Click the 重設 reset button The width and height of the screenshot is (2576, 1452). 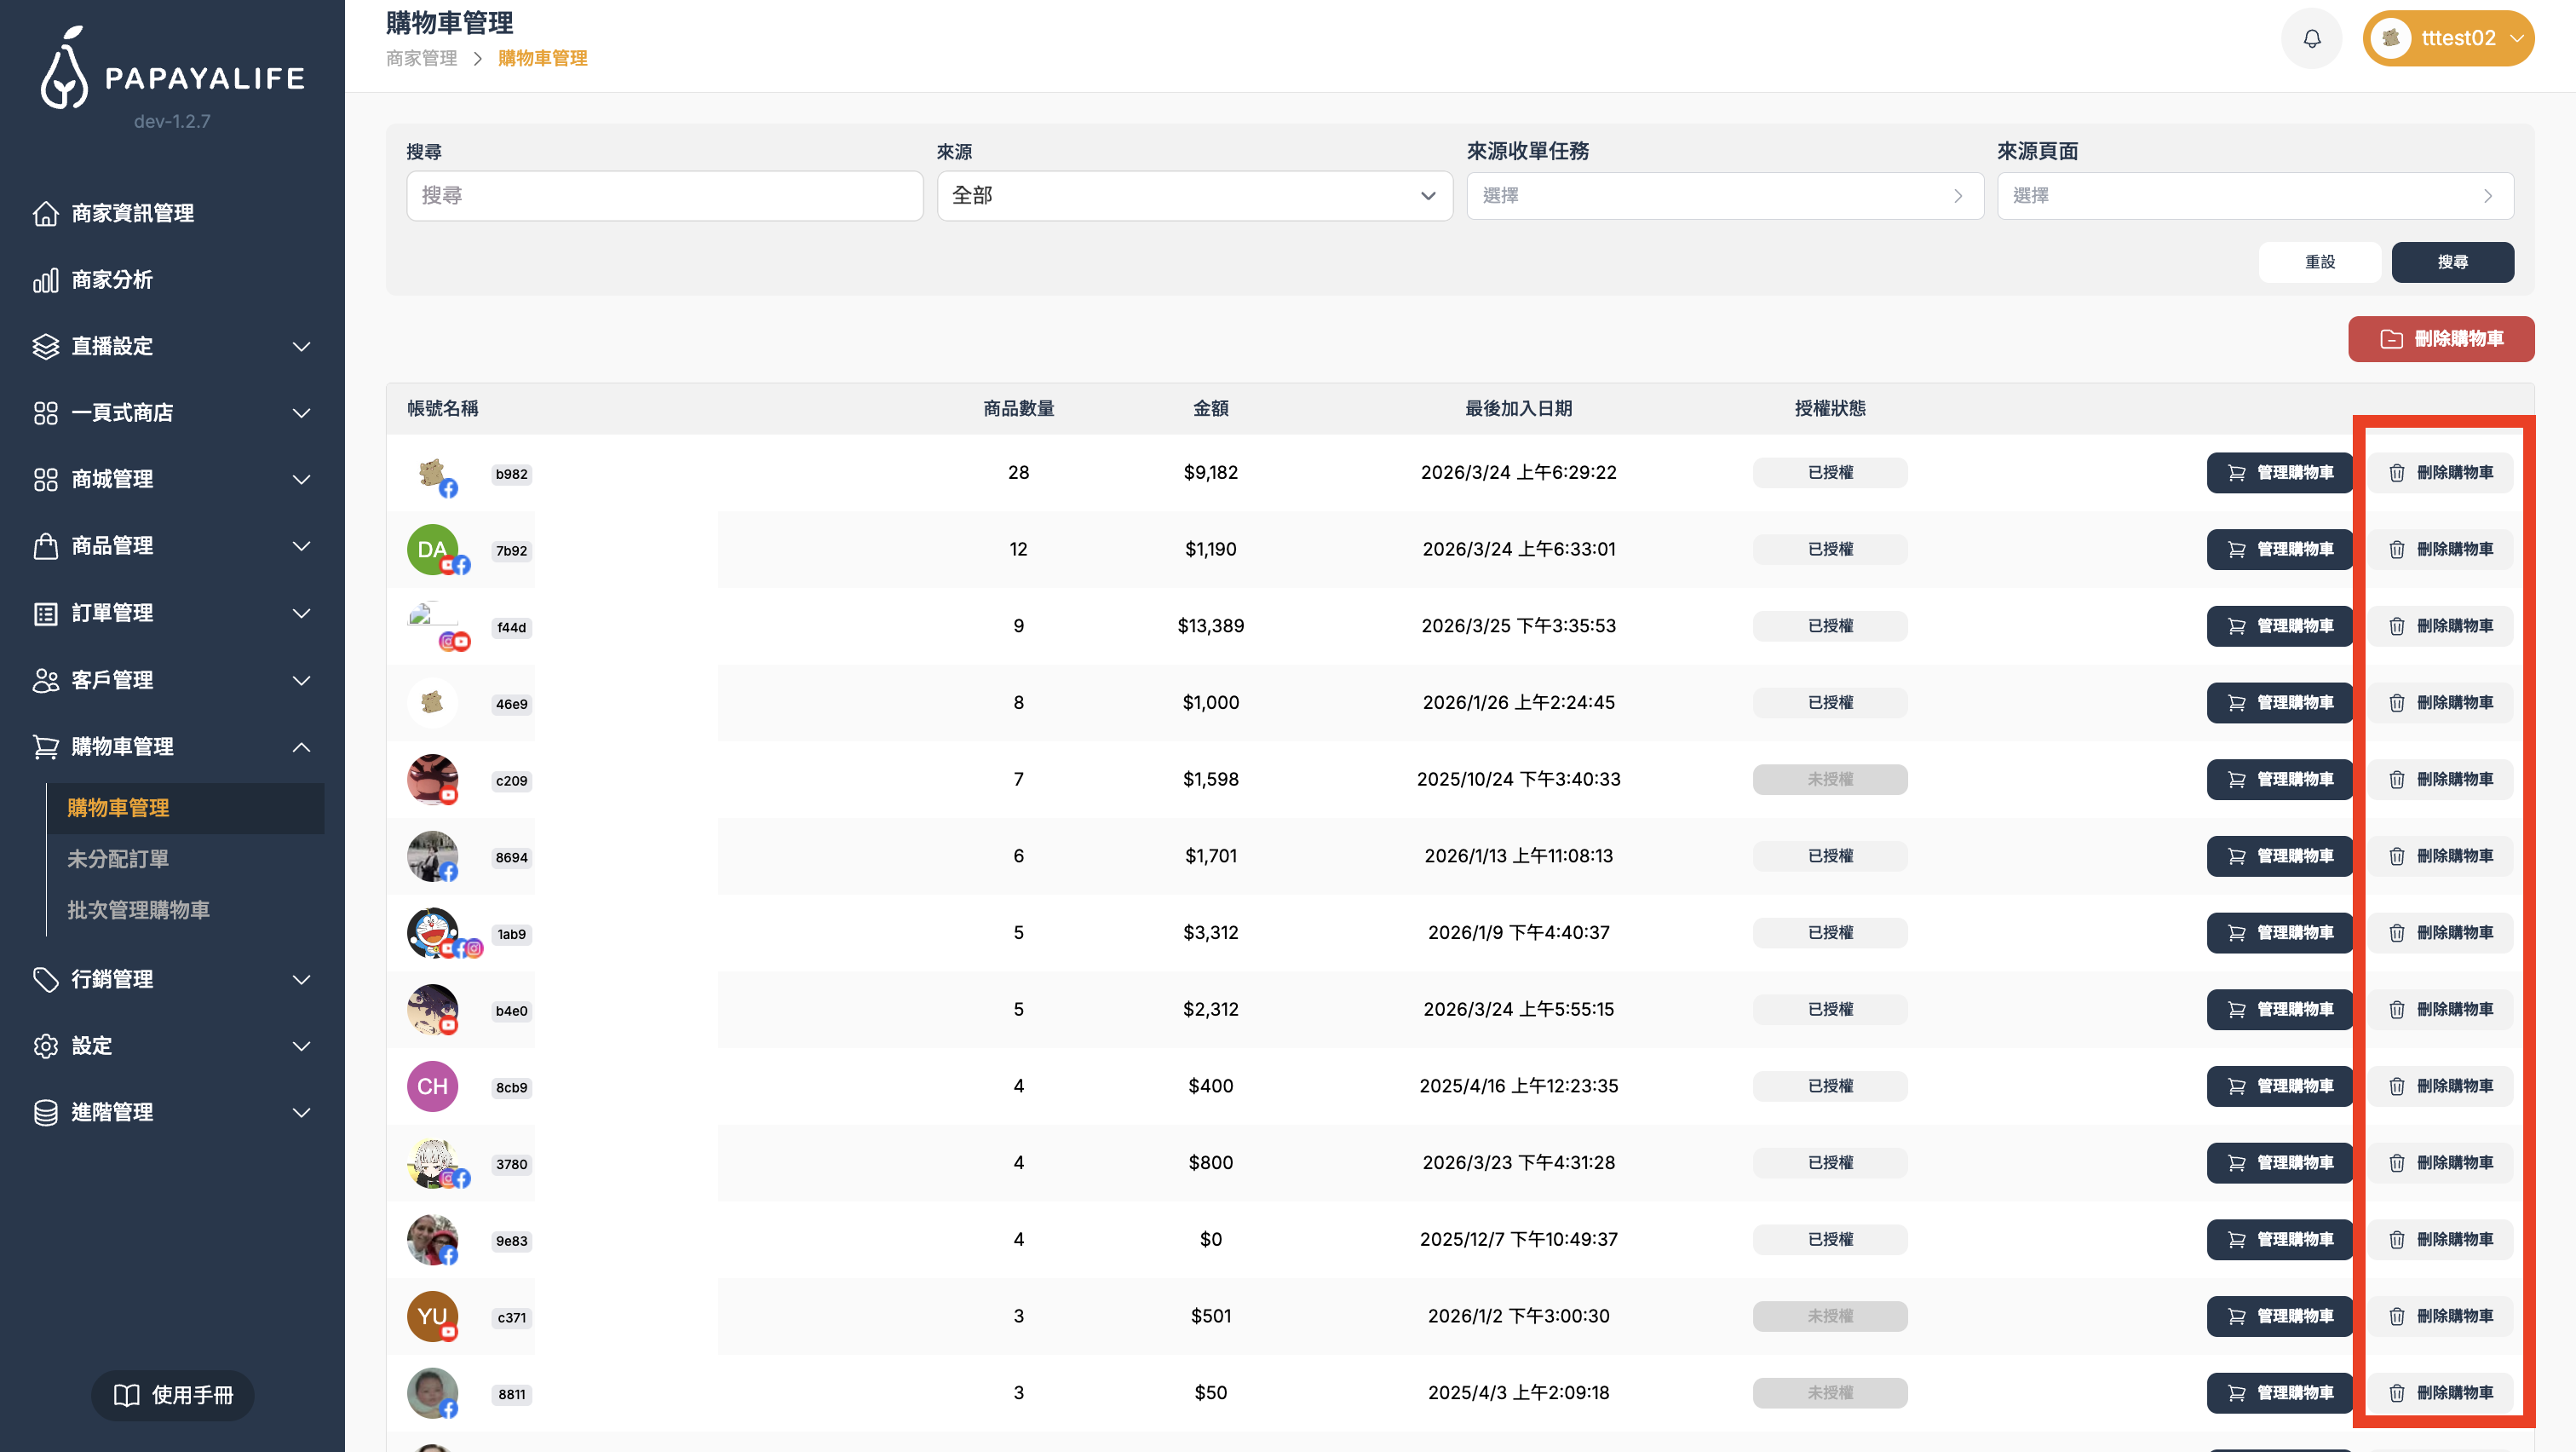2319,262
